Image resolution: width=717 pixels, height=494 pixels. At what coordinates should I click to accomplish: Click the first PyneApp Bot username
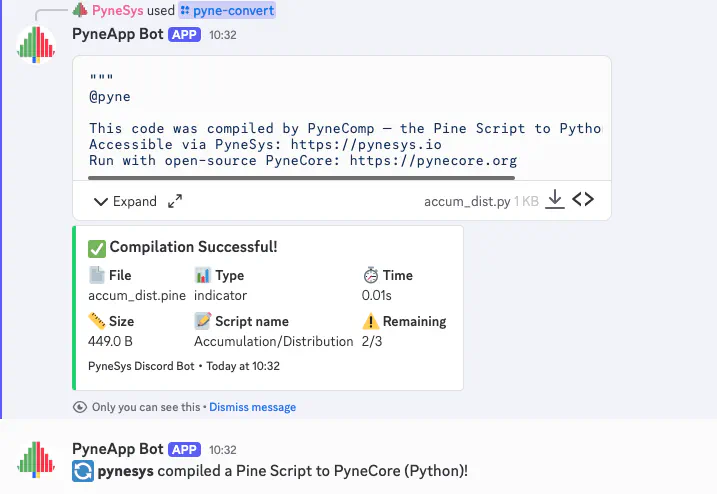pyautogui.click(x=117, y=34)
